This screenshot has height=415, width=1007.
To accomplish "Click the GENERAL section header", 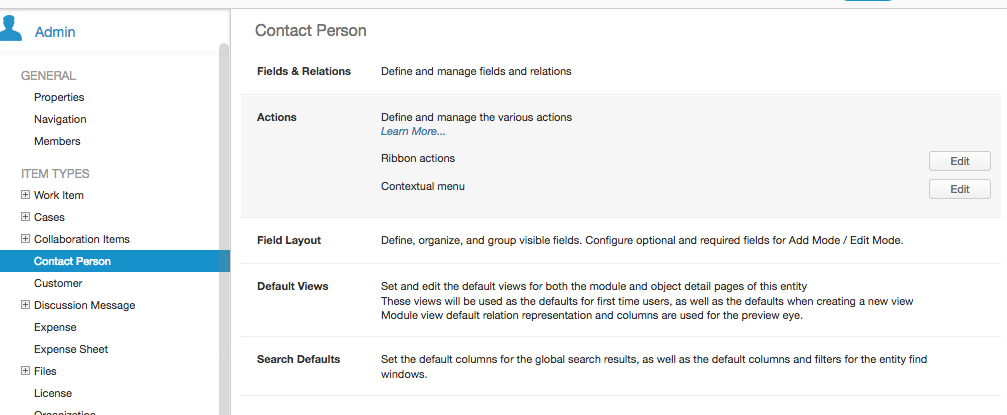I will 48,76.
